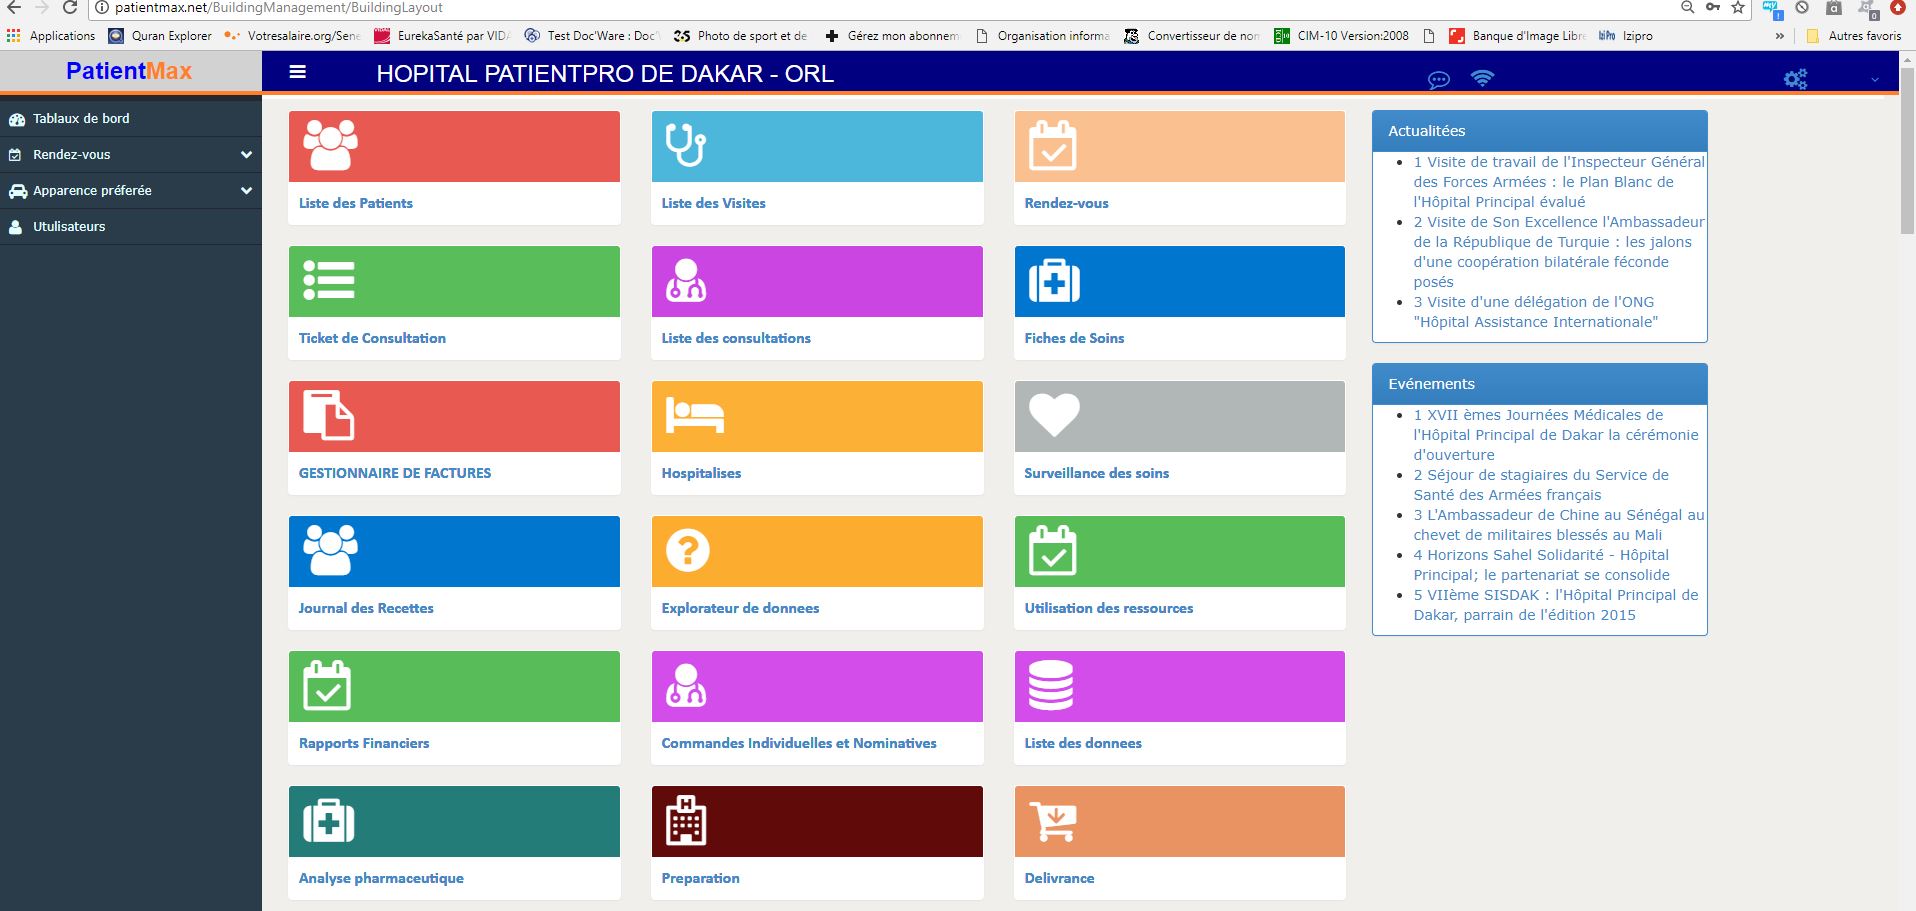Click the question mark Explorateur de donnees icon
This screenshot has width=1916, height=911.
(x=687, y=551)
